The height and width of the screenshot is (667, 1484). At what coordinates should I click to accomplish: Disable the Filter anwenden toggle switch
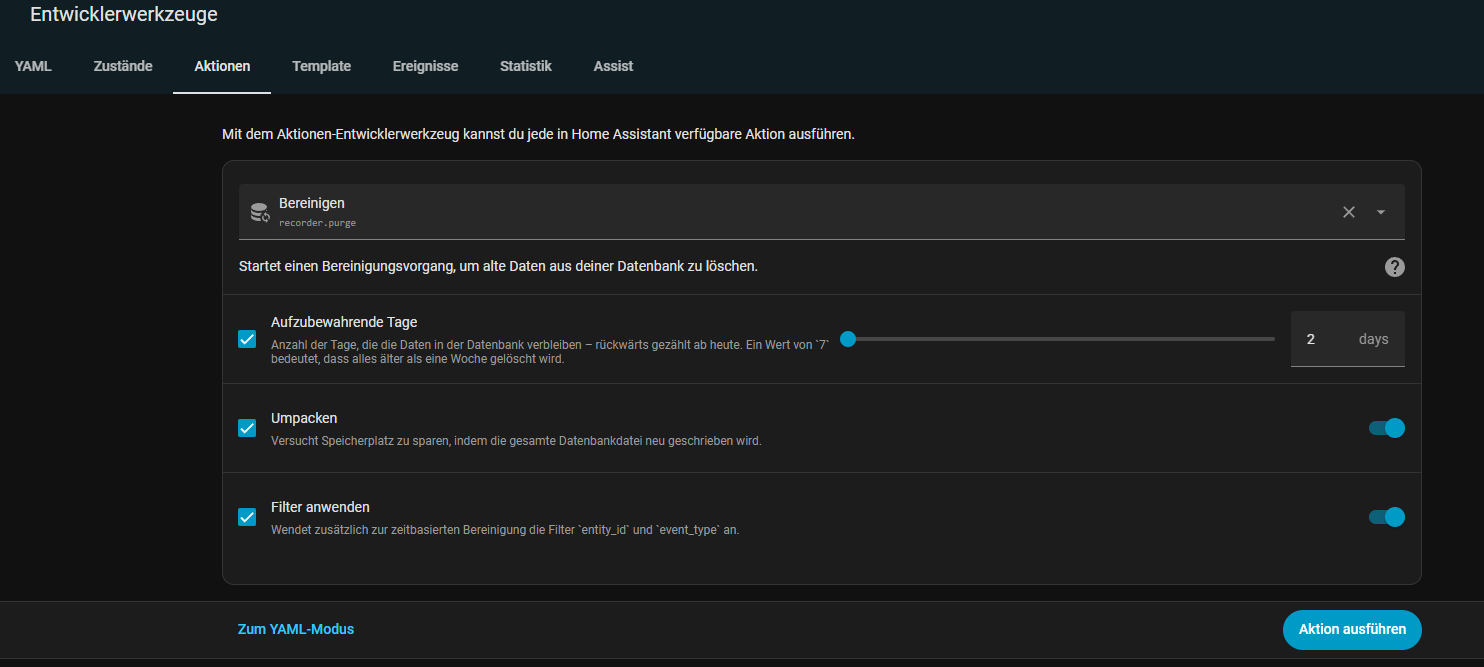[1386, 517]
